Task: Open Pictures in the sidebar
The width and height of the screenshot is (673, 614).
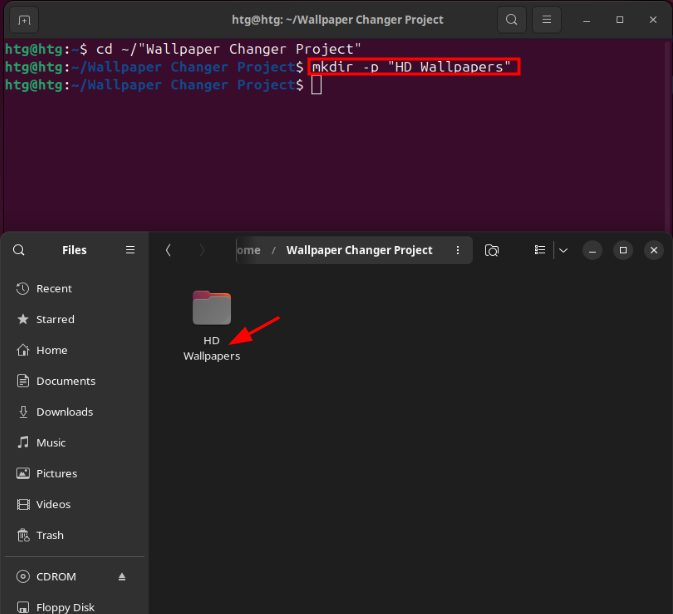Action: [x=75, y=474]
